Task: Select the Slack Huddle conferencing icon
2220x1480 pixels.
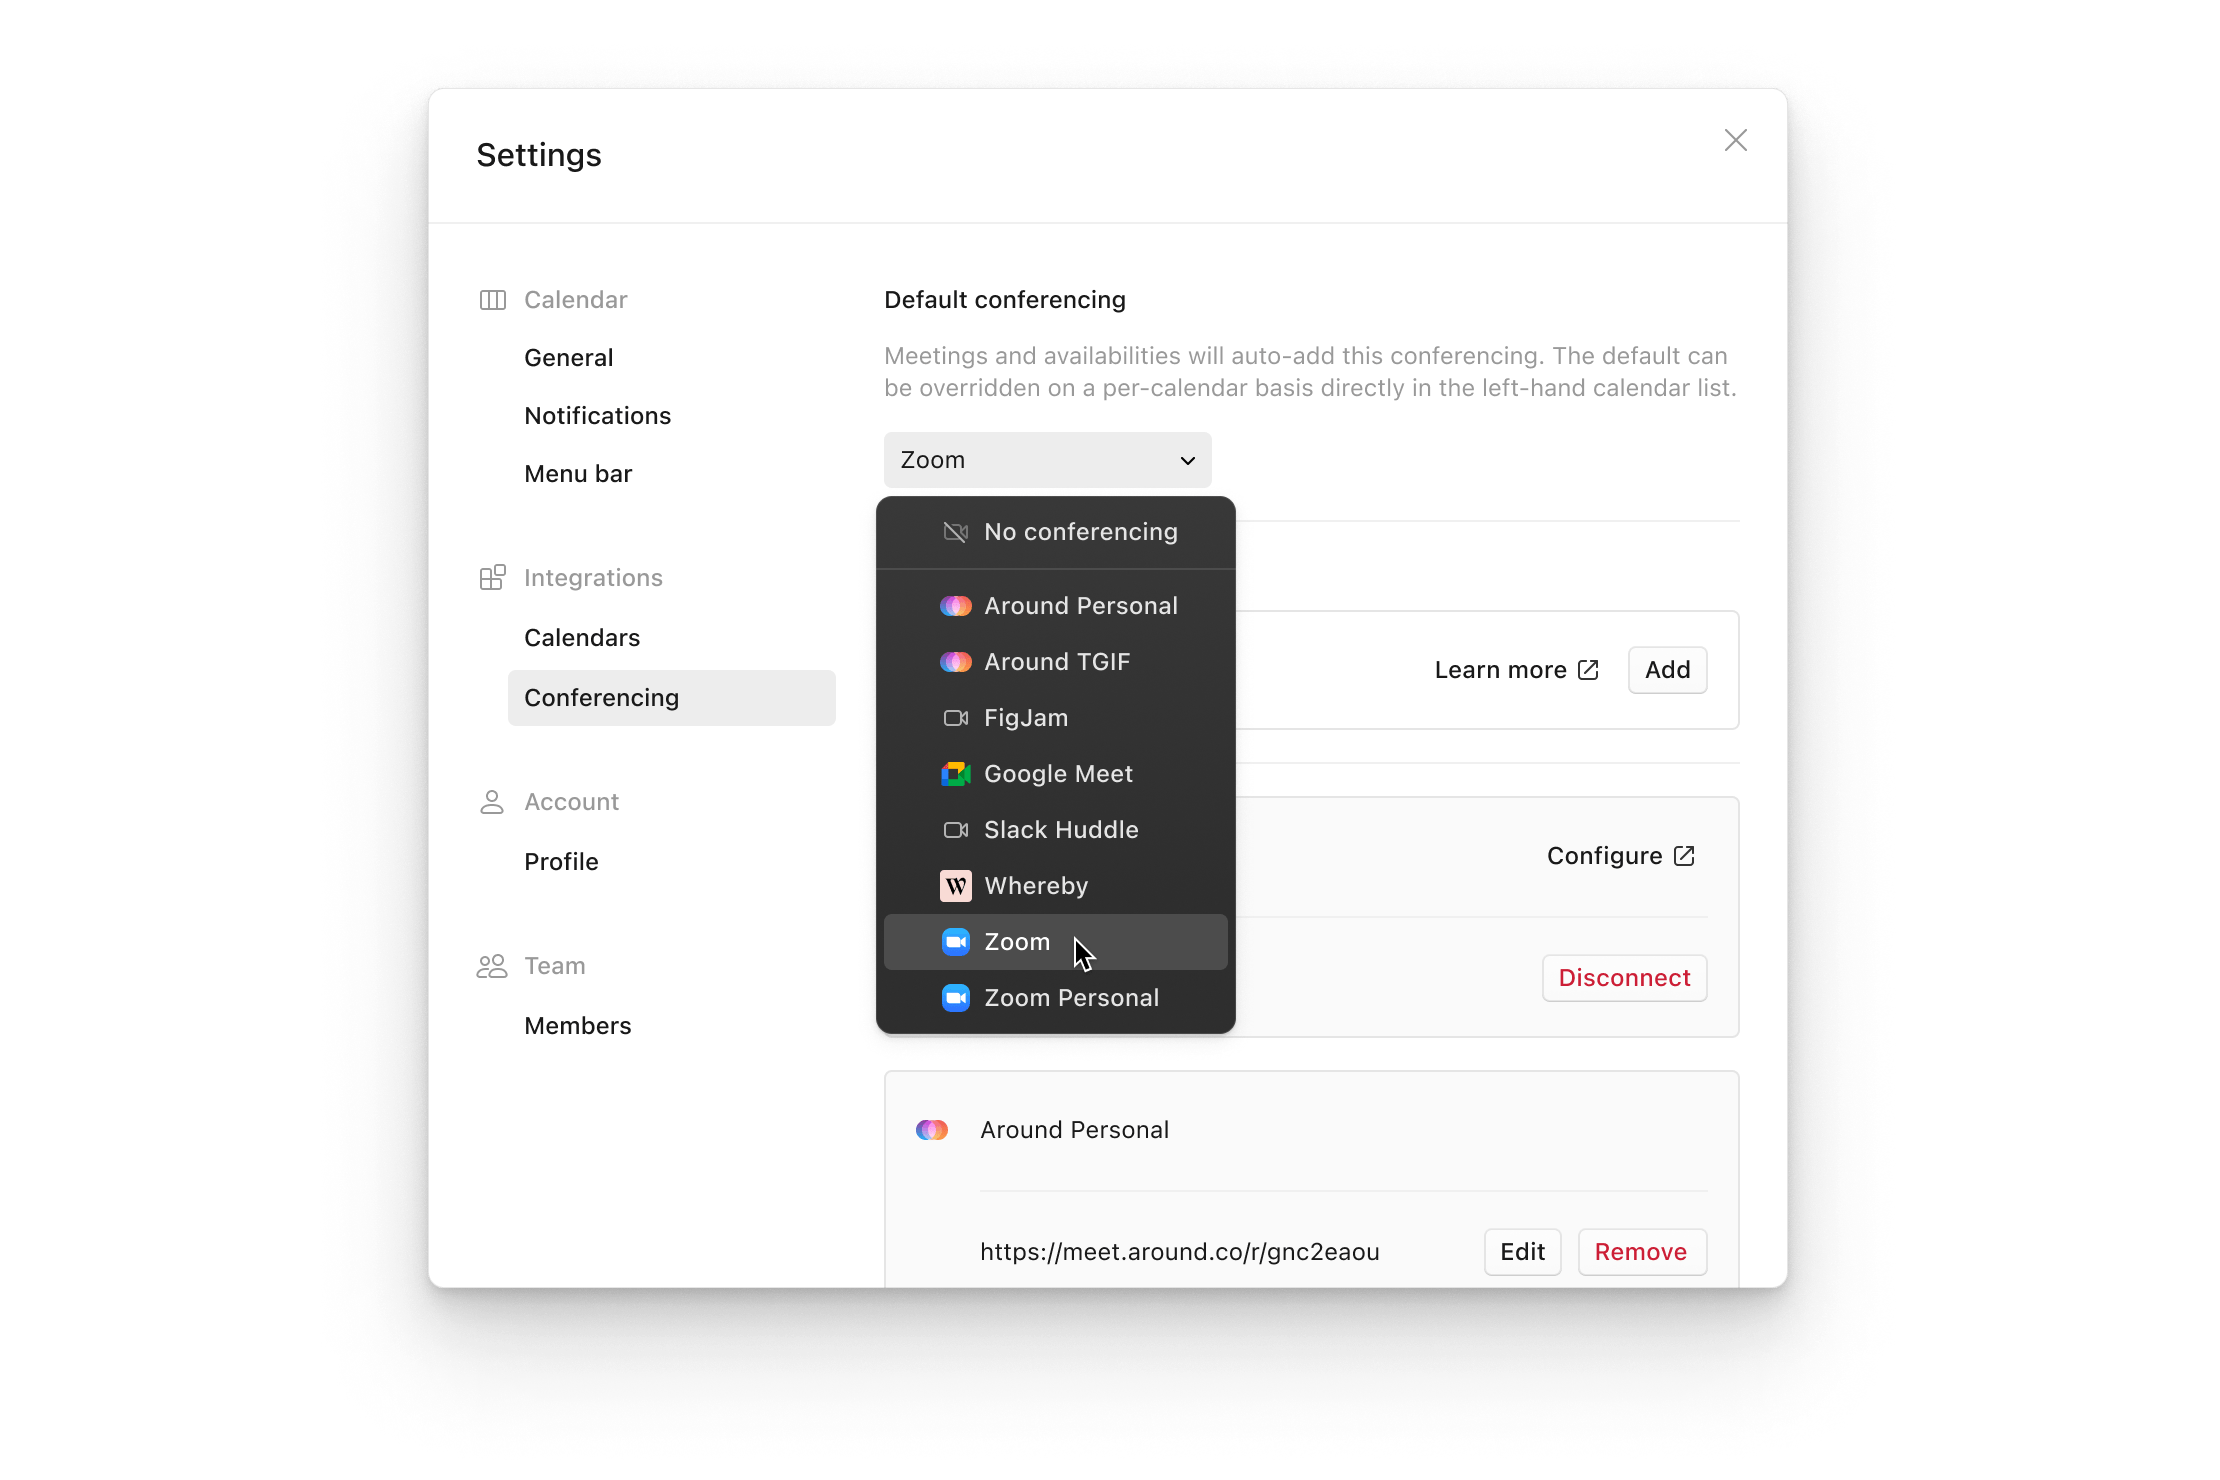Action: pyautogui.click(x=953, y=829)
